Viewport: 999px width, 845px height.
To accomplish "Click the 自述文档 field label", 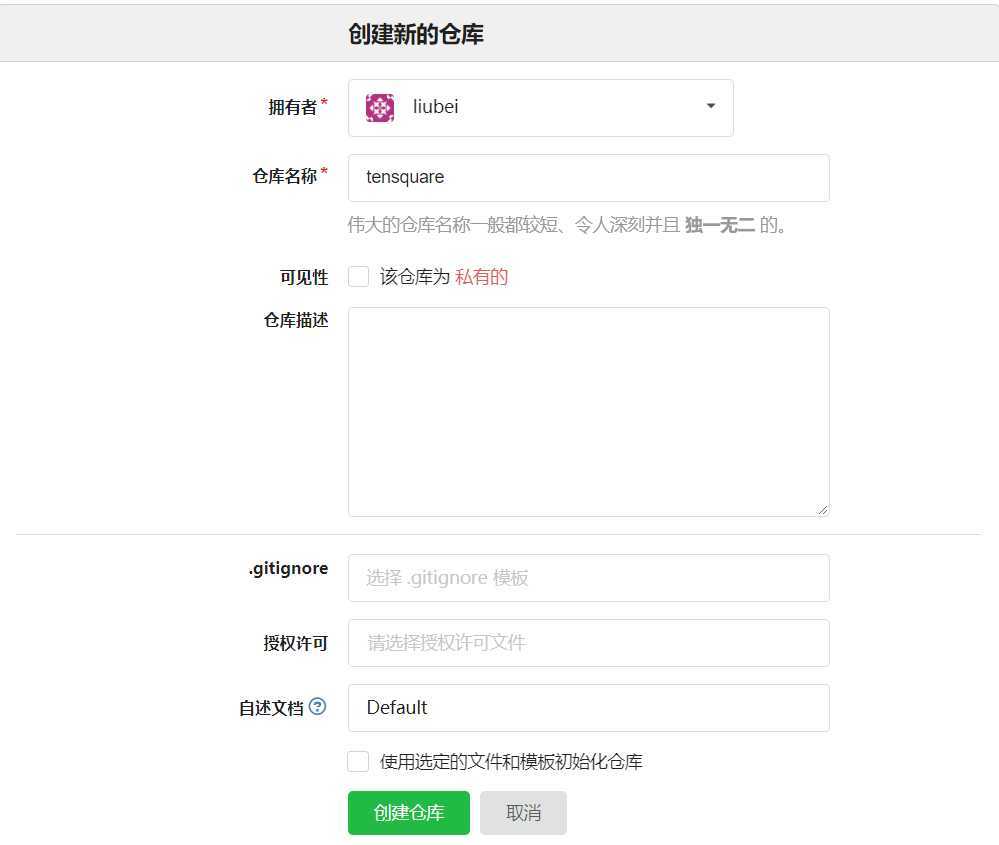I will coord(271,708).
